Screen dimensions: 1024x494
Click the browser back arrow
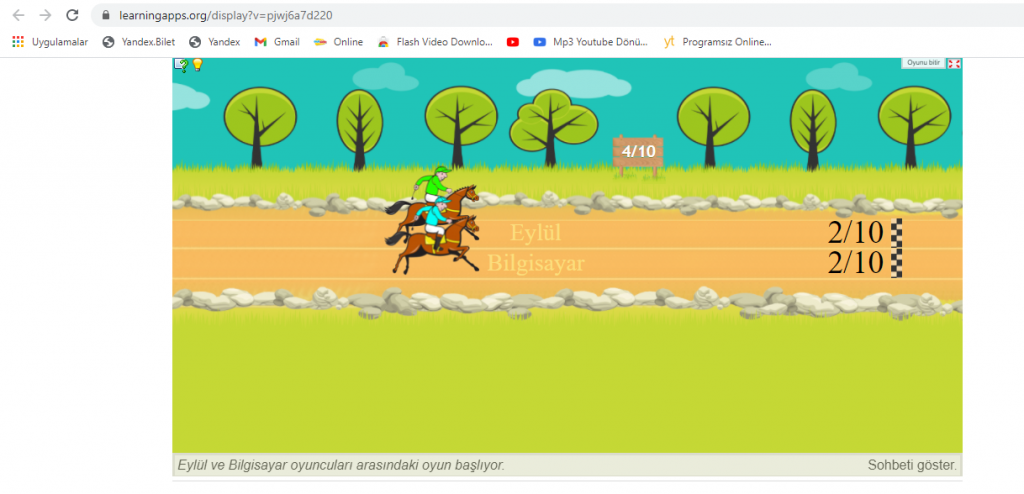click(18, 15)
